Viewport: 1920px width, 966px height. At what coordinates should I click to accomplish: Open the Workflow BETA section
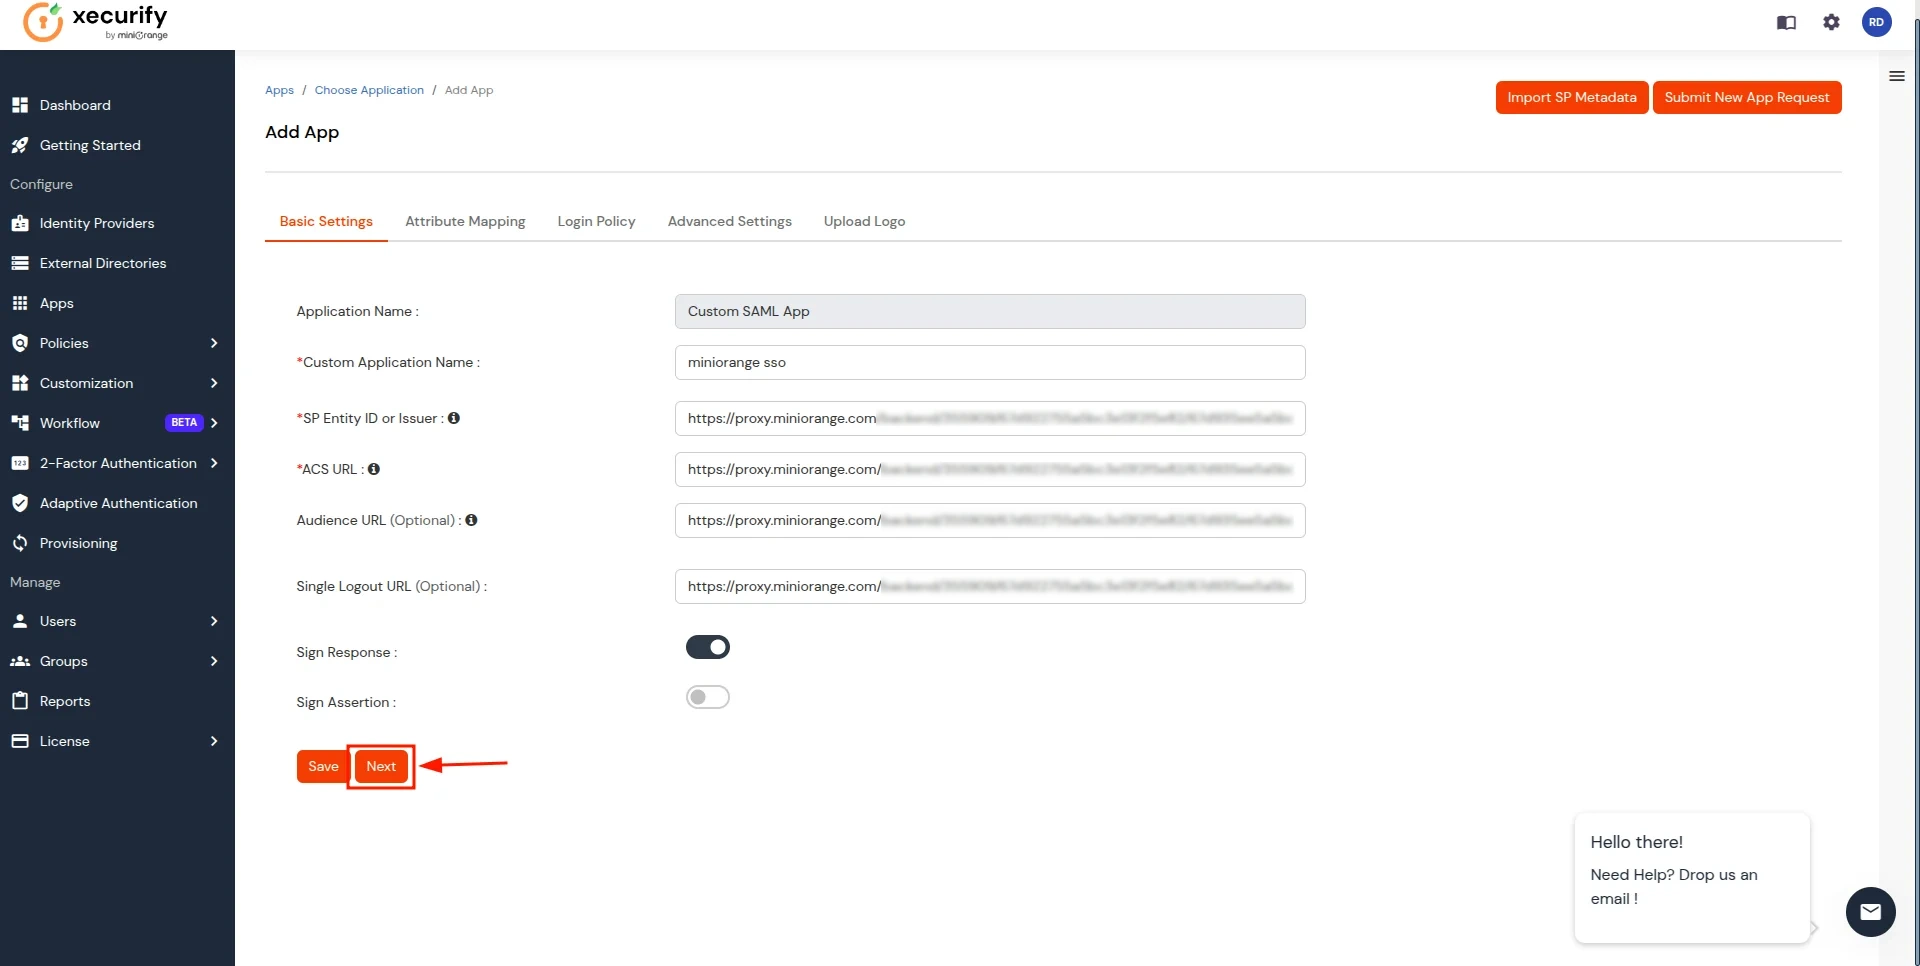click(70, 422)
